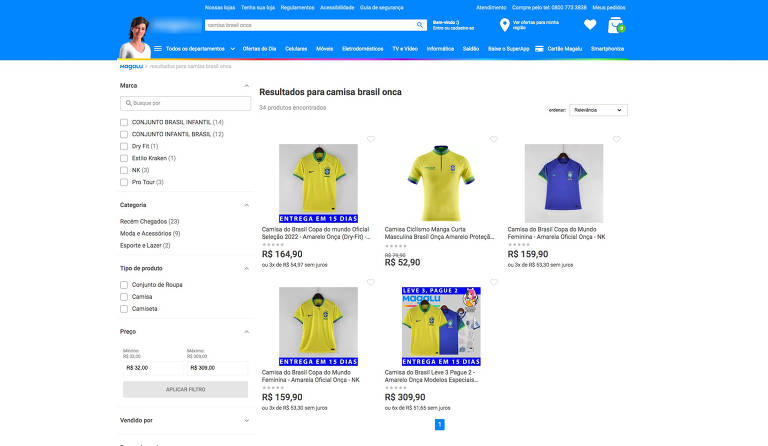Open Baixe o SuperApp link
768x446 pixels.
(508, 49)
